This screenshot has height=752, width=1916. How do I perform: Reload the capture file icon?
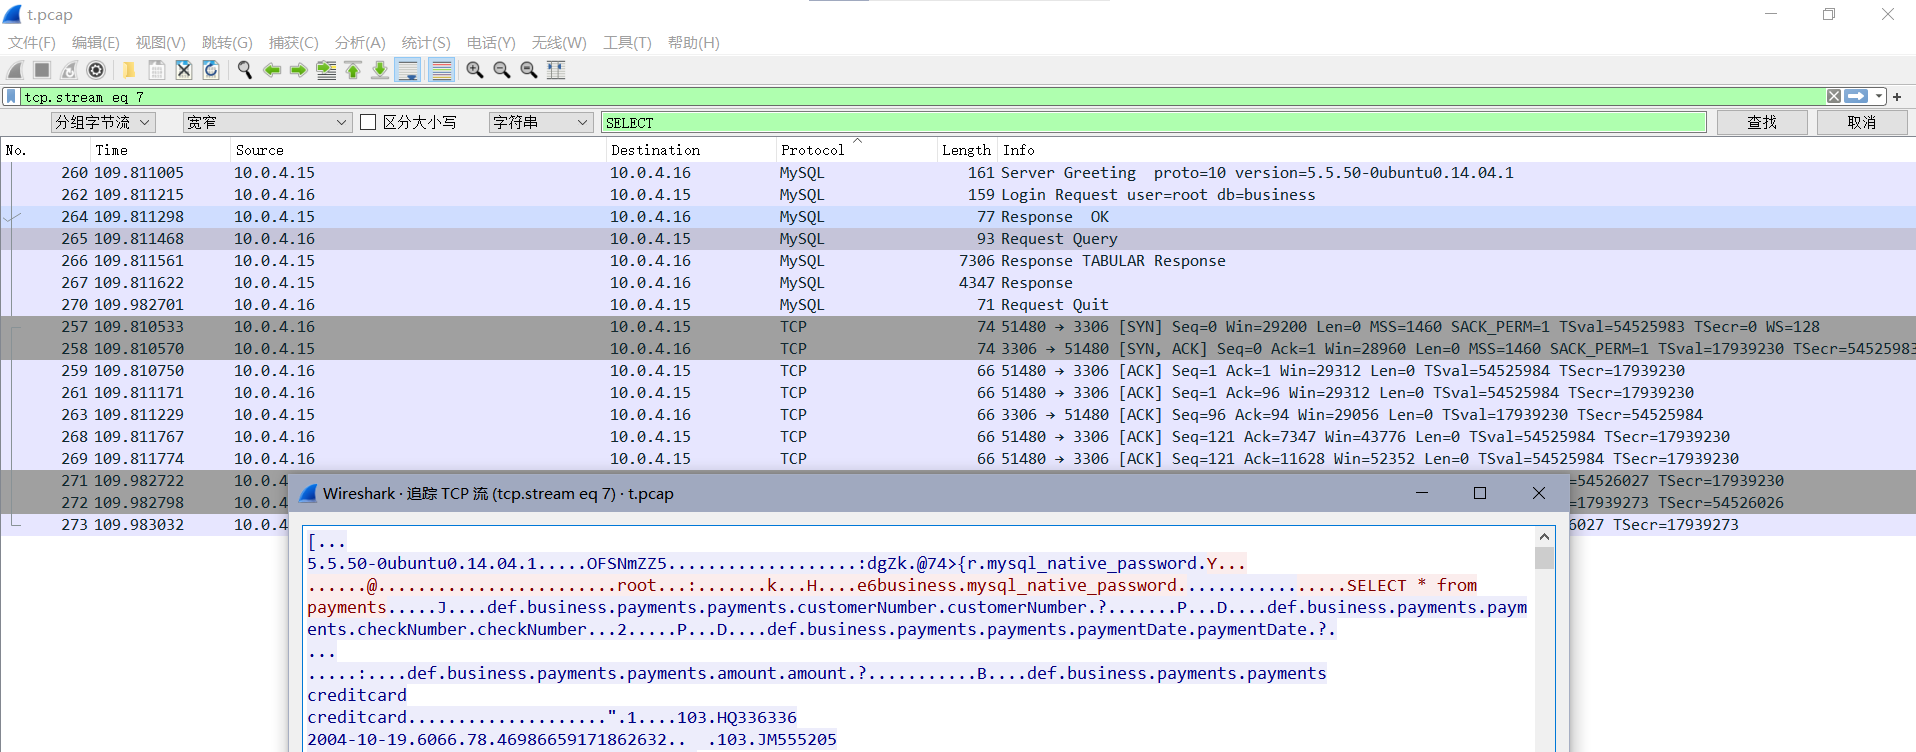tap(211, 70)
